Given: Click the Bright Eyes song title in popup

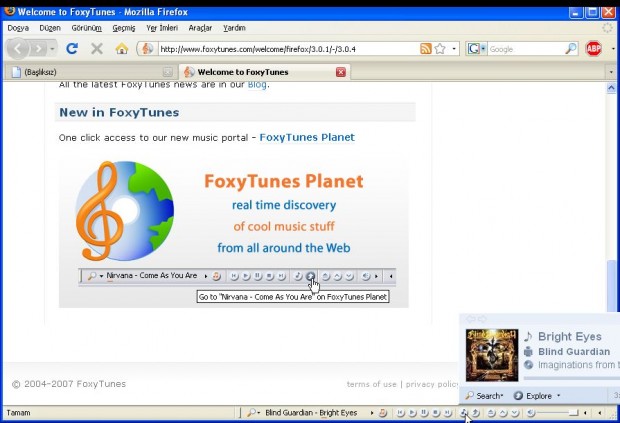Looking at the screenshot, I should tap(570, 336).
